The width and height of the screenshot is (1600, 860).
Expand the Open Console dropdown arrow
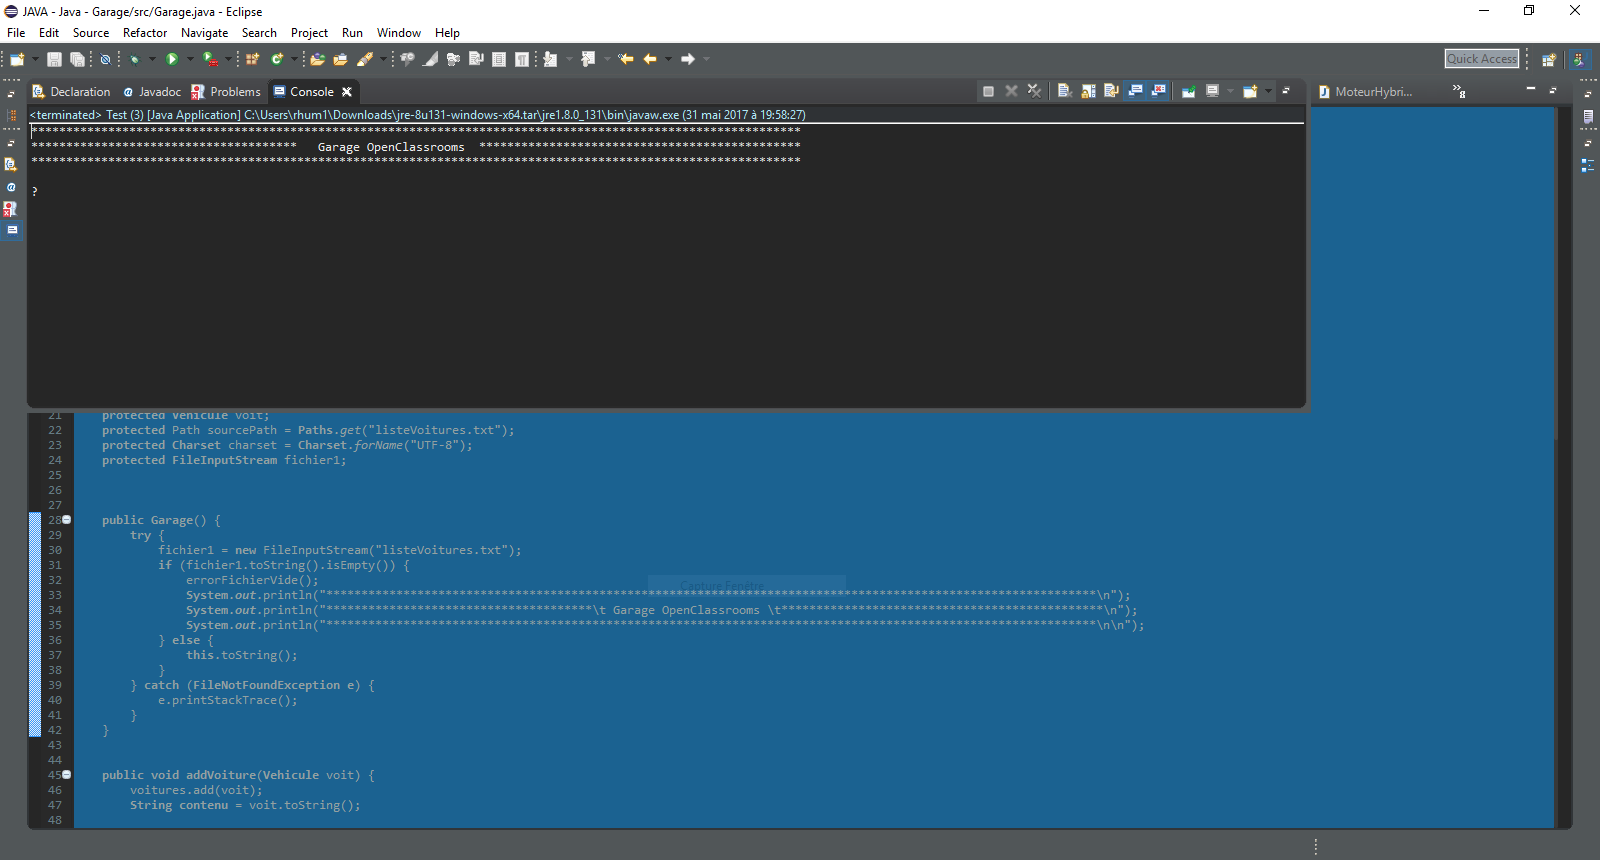(1268, 91)
